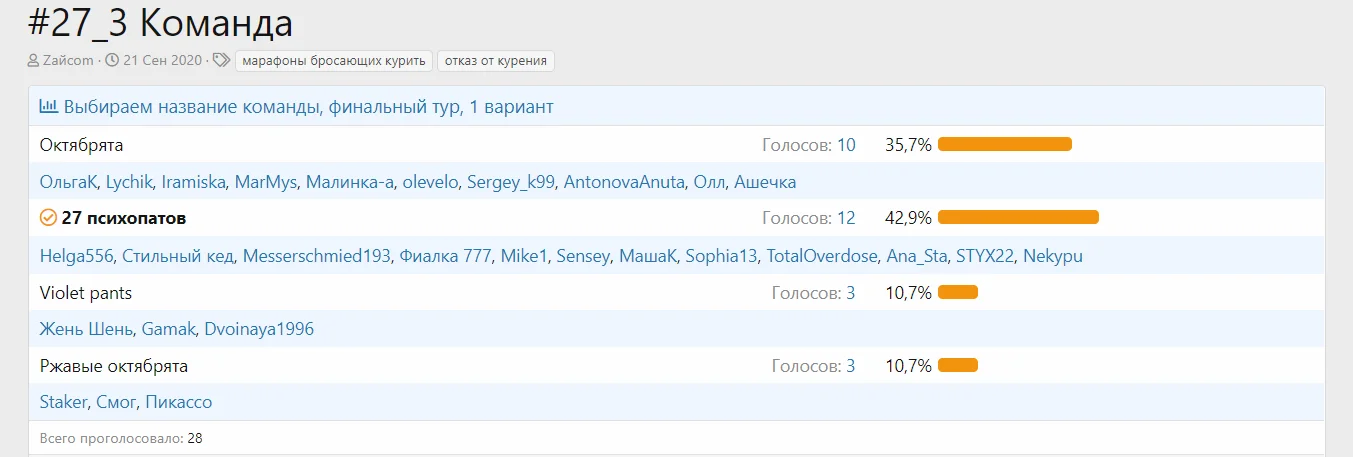1353x457 pixels.
Task: Click the checkmark icon beside 27 психопатов
Action: tap(48, 218)
